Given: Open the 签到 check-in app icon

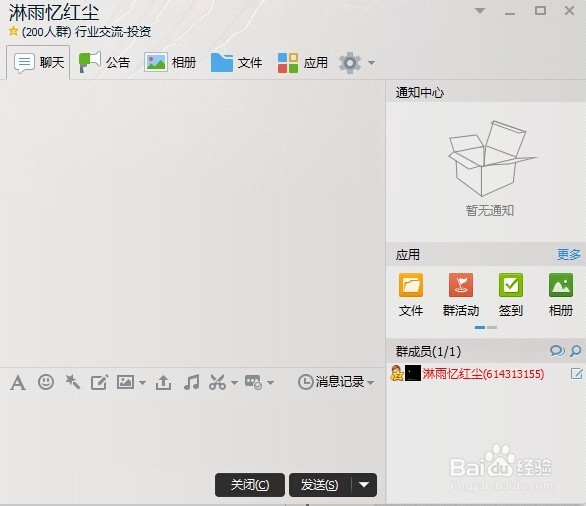Looking at the screenshot, I should click(x=511, y=295).
